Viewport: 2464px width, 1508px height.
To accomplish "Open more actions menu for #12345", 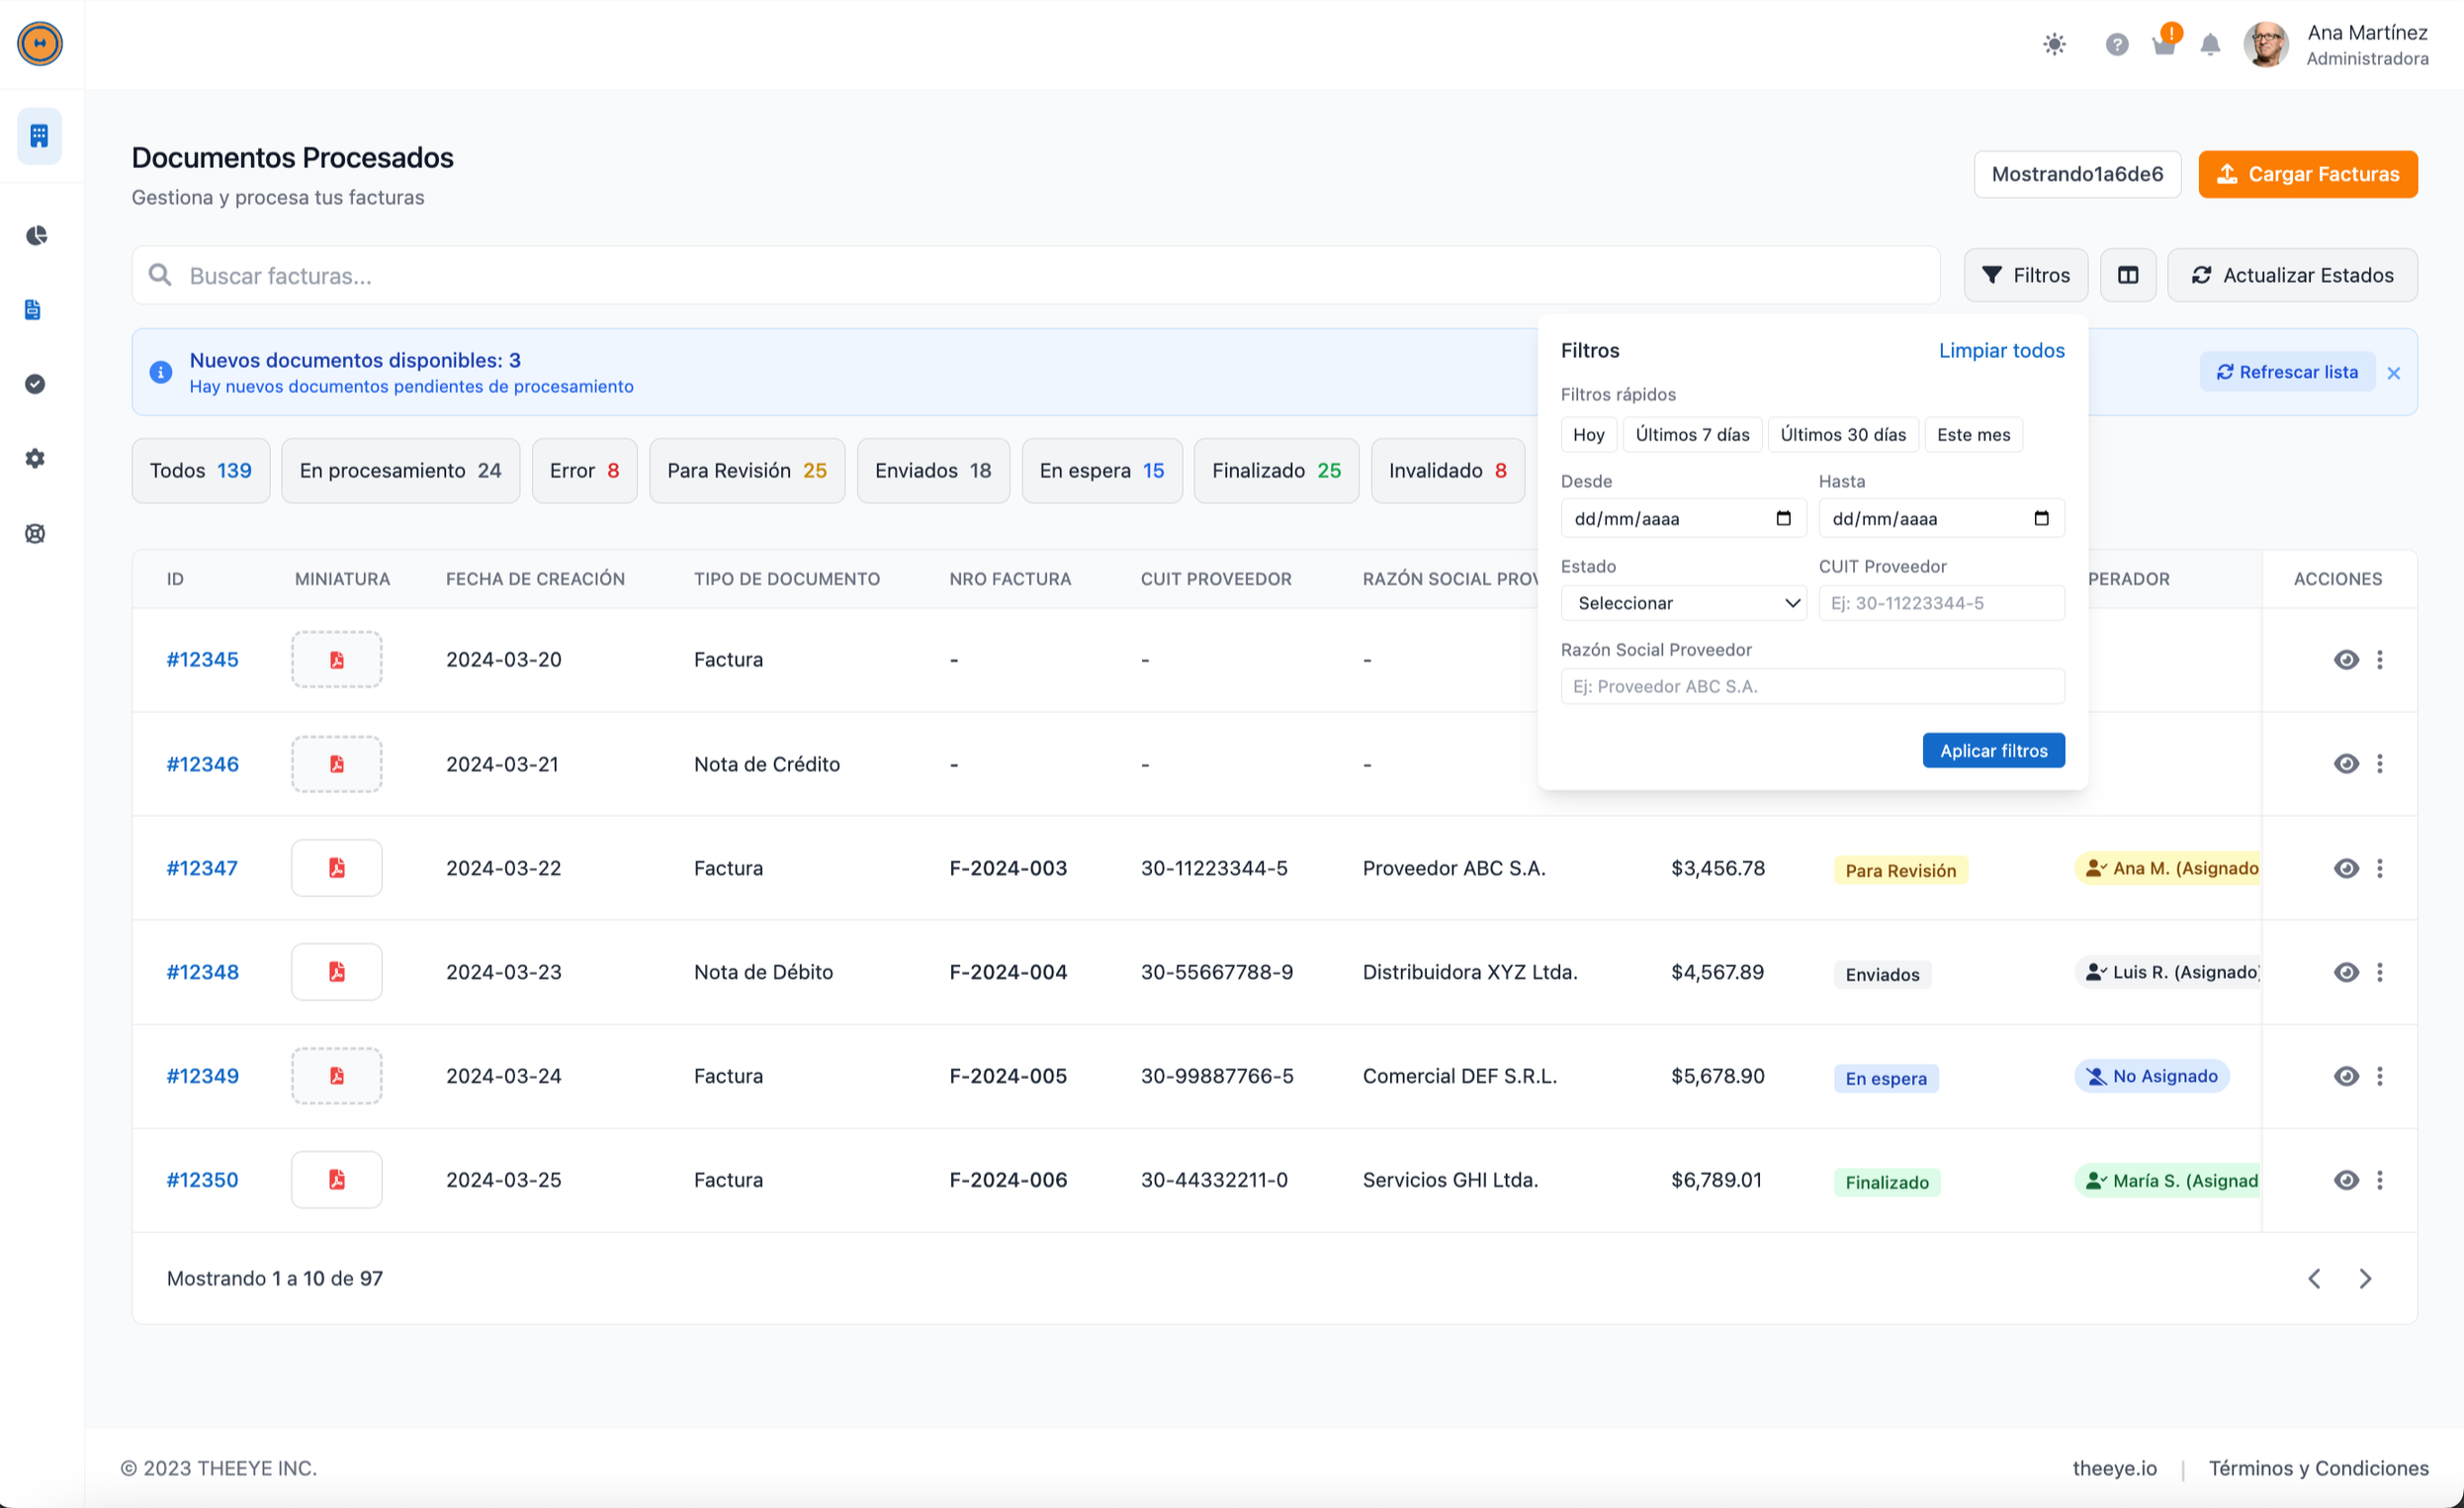I will [2380, 660].
